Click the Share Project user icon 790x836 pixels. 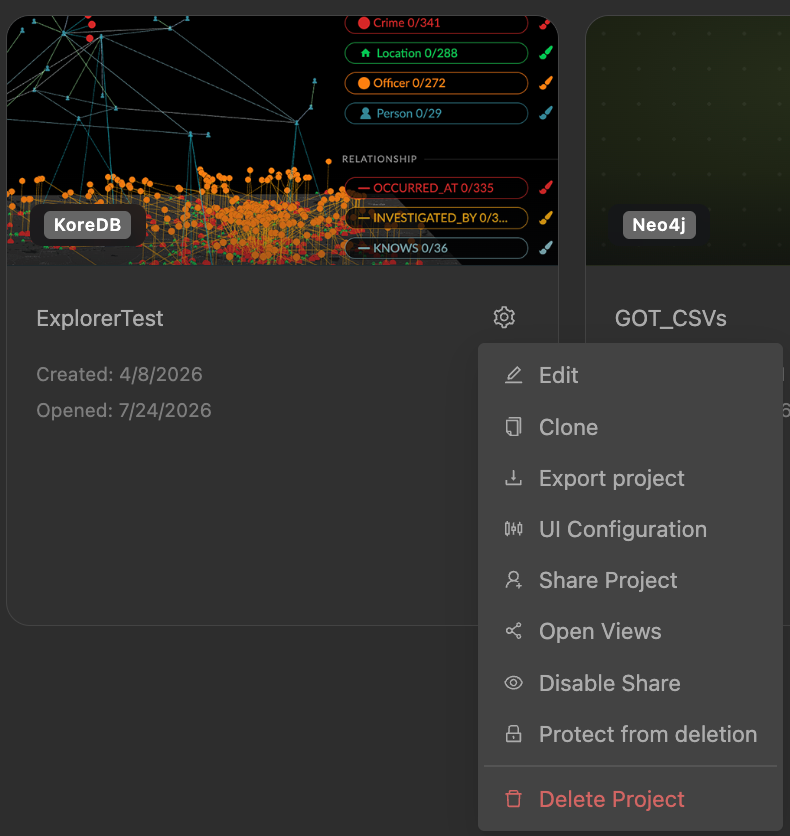coord(513,580)
